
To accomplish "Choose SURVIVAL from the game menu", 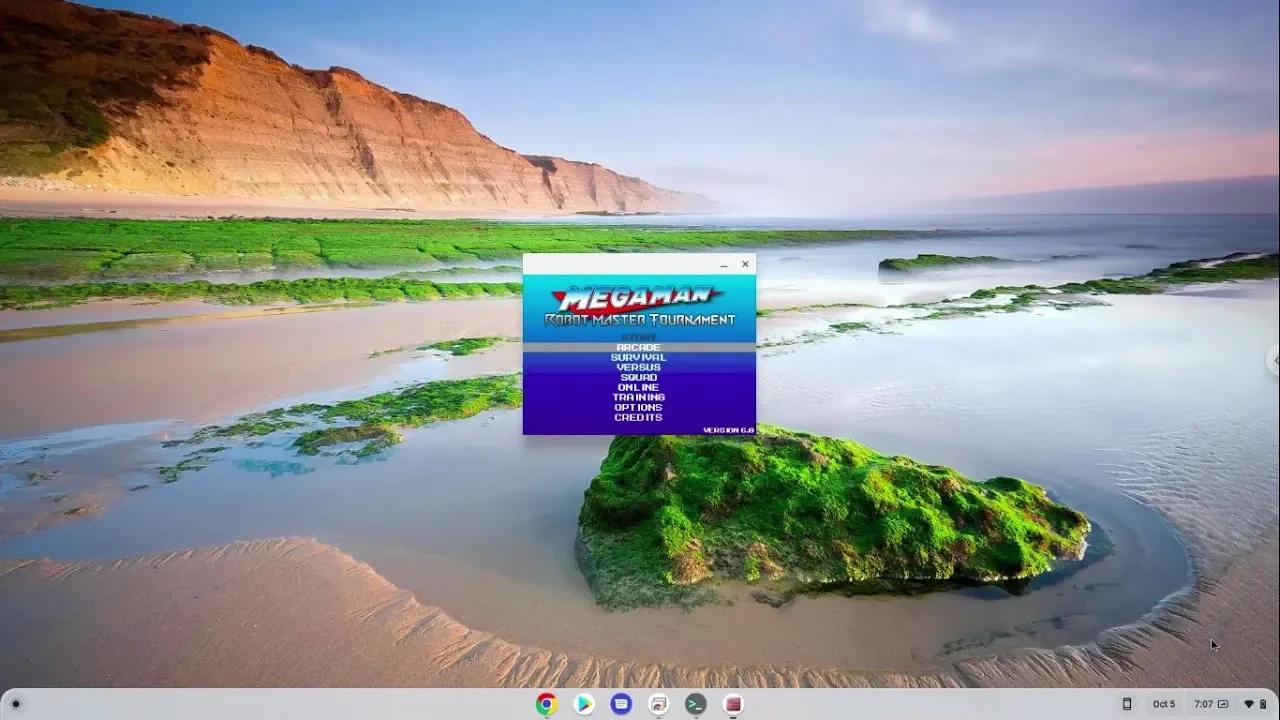I will click(638, 357).
